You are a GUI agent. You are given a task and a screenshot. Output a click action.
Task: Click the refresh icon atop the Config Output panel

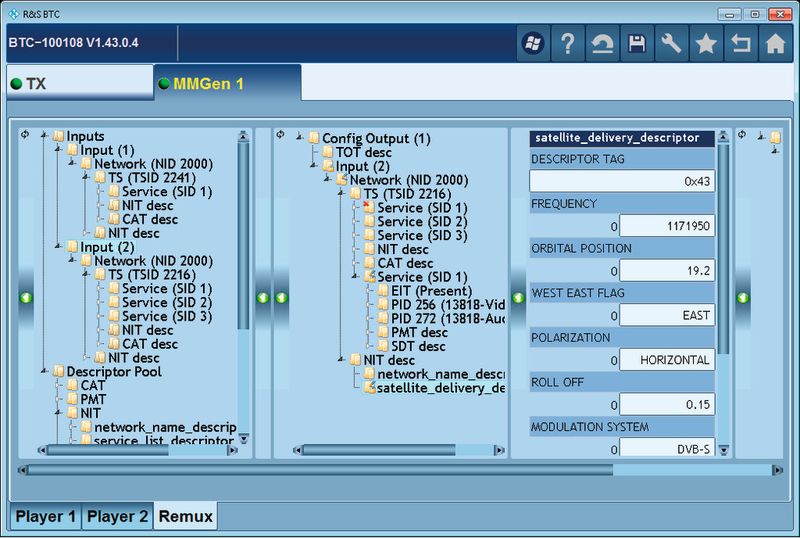tap(280, 135)
